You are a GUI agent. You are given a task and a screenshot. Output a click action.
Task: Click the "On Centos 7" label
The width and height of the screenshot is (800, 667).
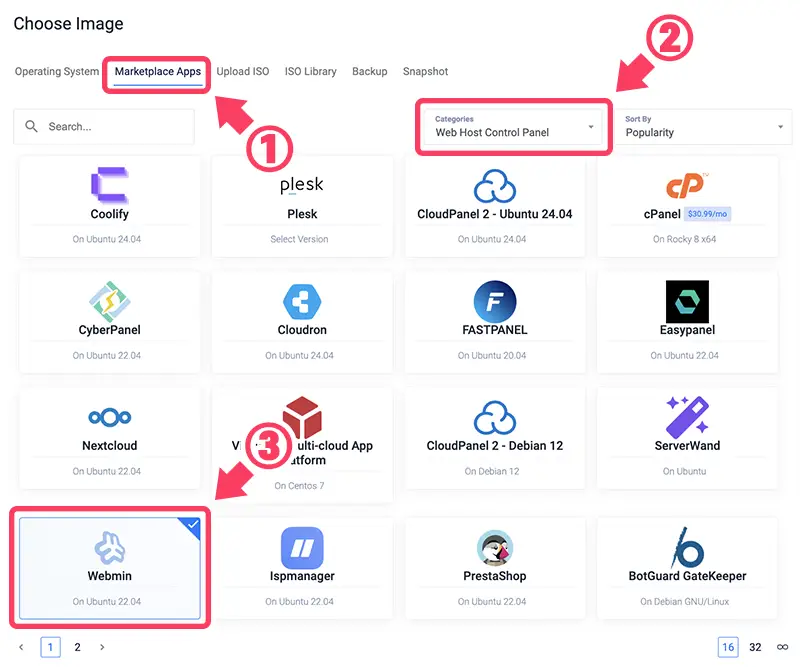[x=299, y=486]
